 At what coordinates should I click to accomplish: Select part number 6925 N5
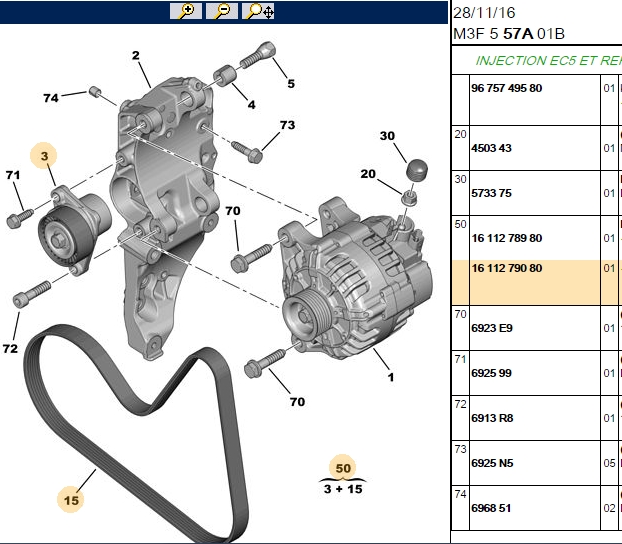pos(492,463)
